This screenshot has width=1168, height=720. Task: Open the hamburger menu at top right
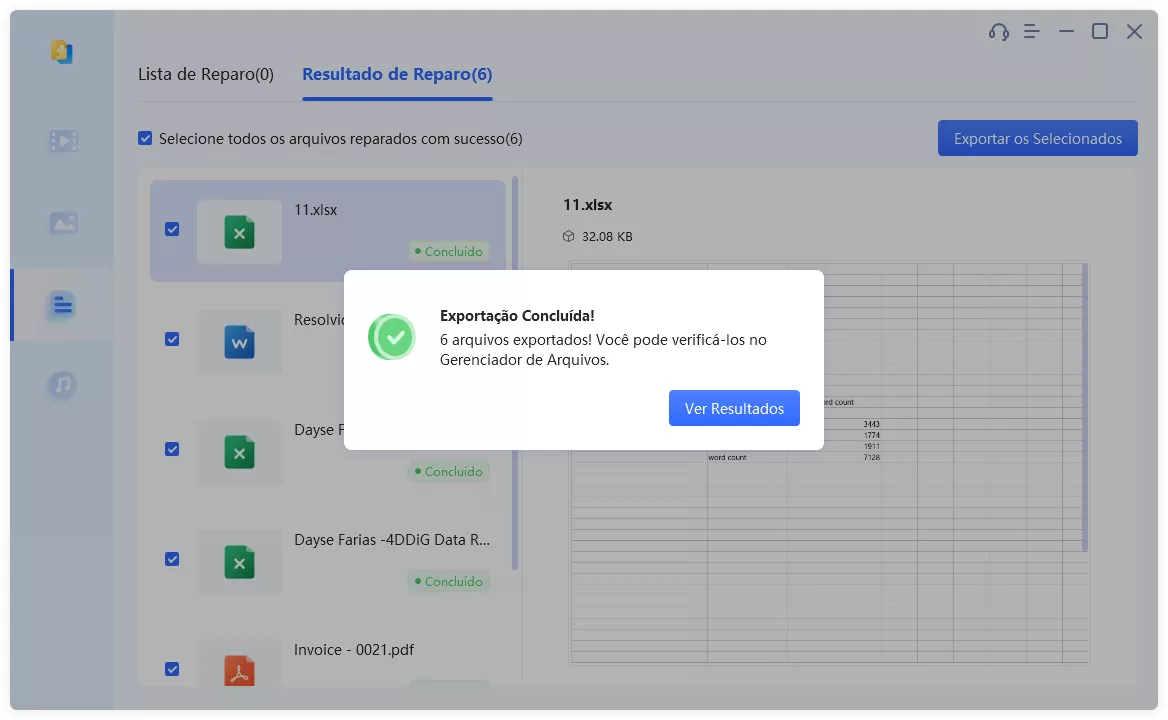tap(1031, 31)
